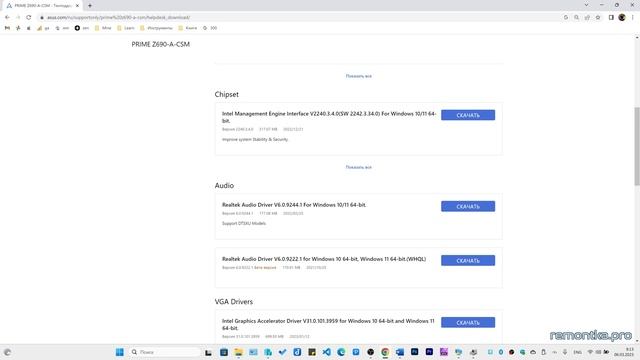Close the PRIME Z690-A-CSM tab

[x=77, y=6]
